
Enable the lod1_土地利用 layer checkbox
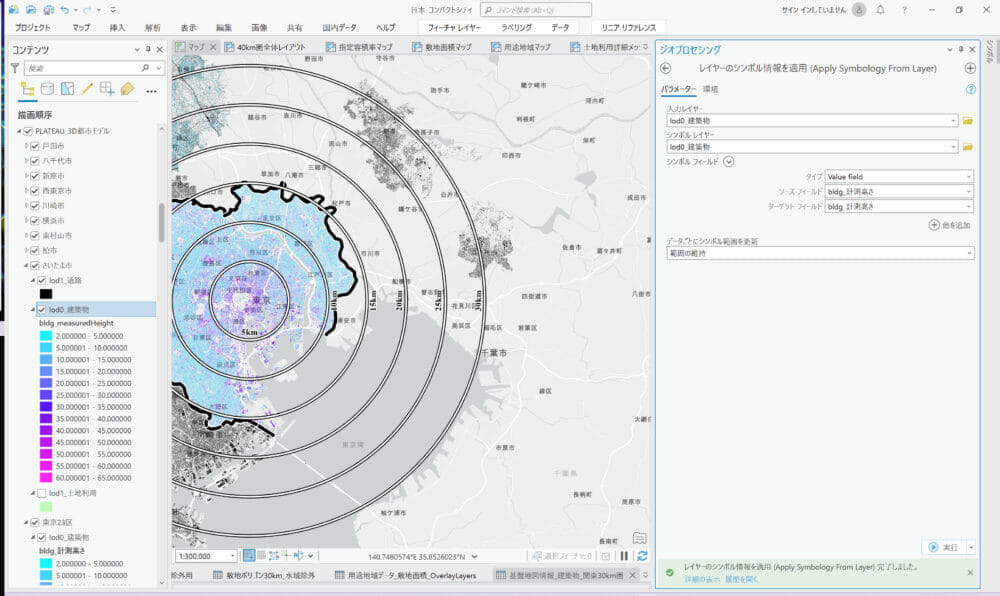click(x=42, y=493)
